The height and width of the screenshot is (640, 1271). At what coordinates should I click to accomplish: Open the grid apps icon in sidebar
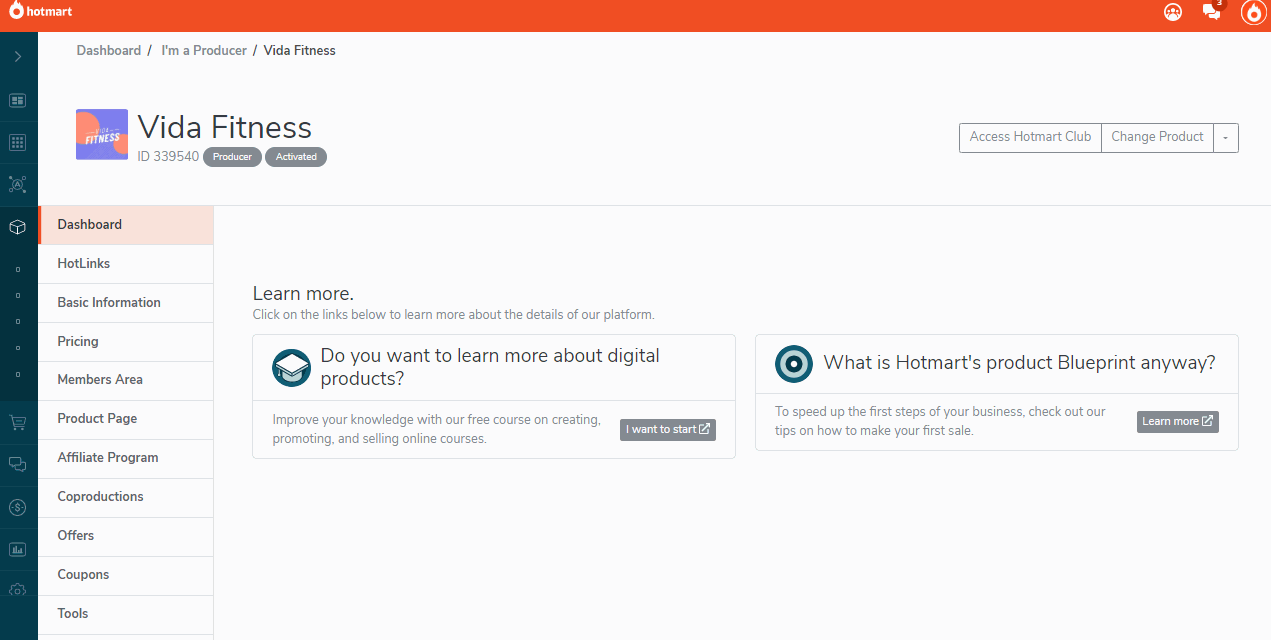pyautogui.click(x=18, y=143)
